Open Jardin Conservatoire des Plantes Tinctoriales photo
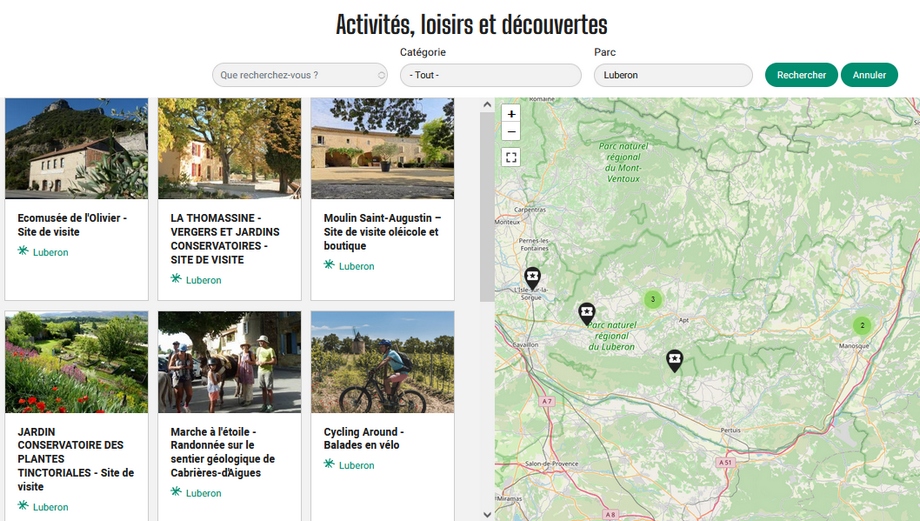Image resolution: width=920 pixels, height=521 pixels. pos(76,362)
